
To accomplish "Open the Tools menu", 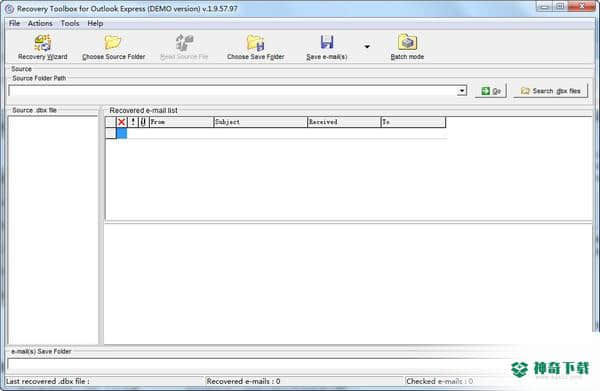I will click(x=70, y=23).
